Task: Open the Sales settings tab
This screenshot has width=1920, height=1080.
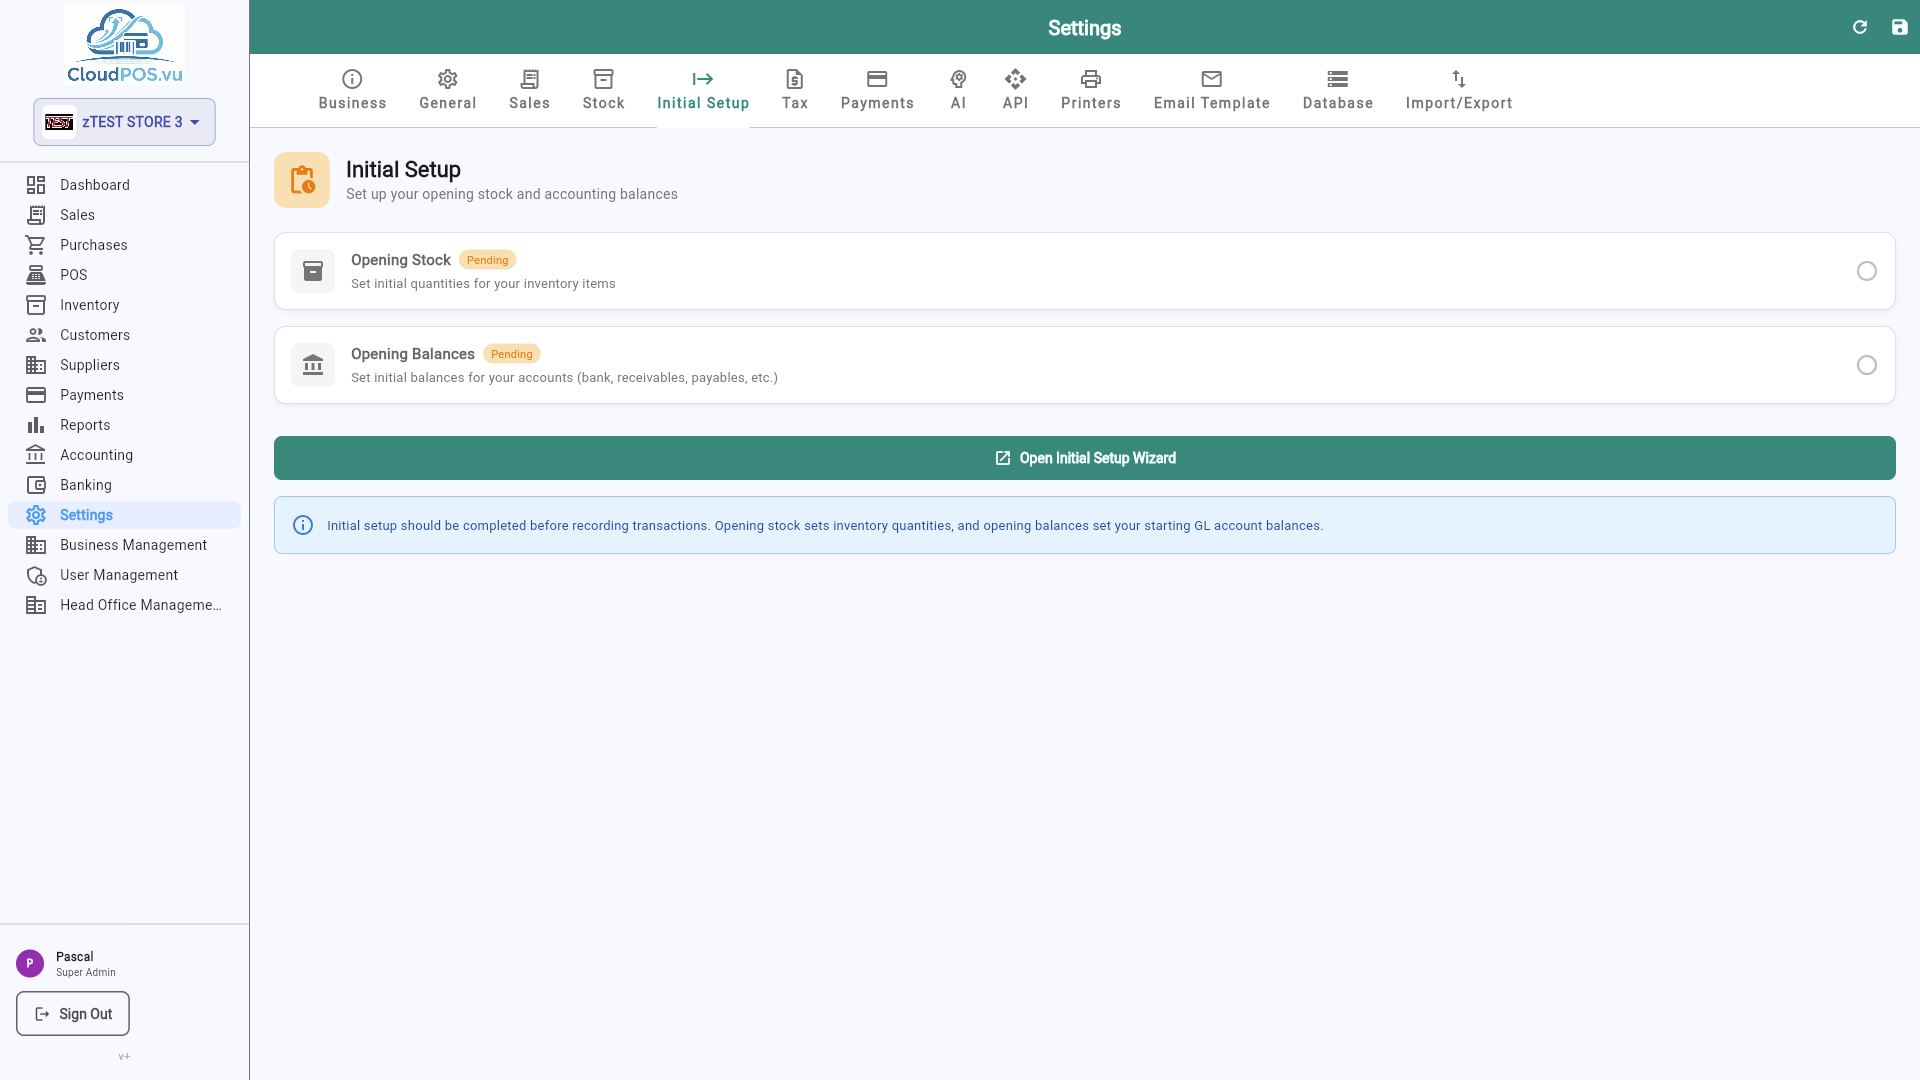Action: click(530, 90)
